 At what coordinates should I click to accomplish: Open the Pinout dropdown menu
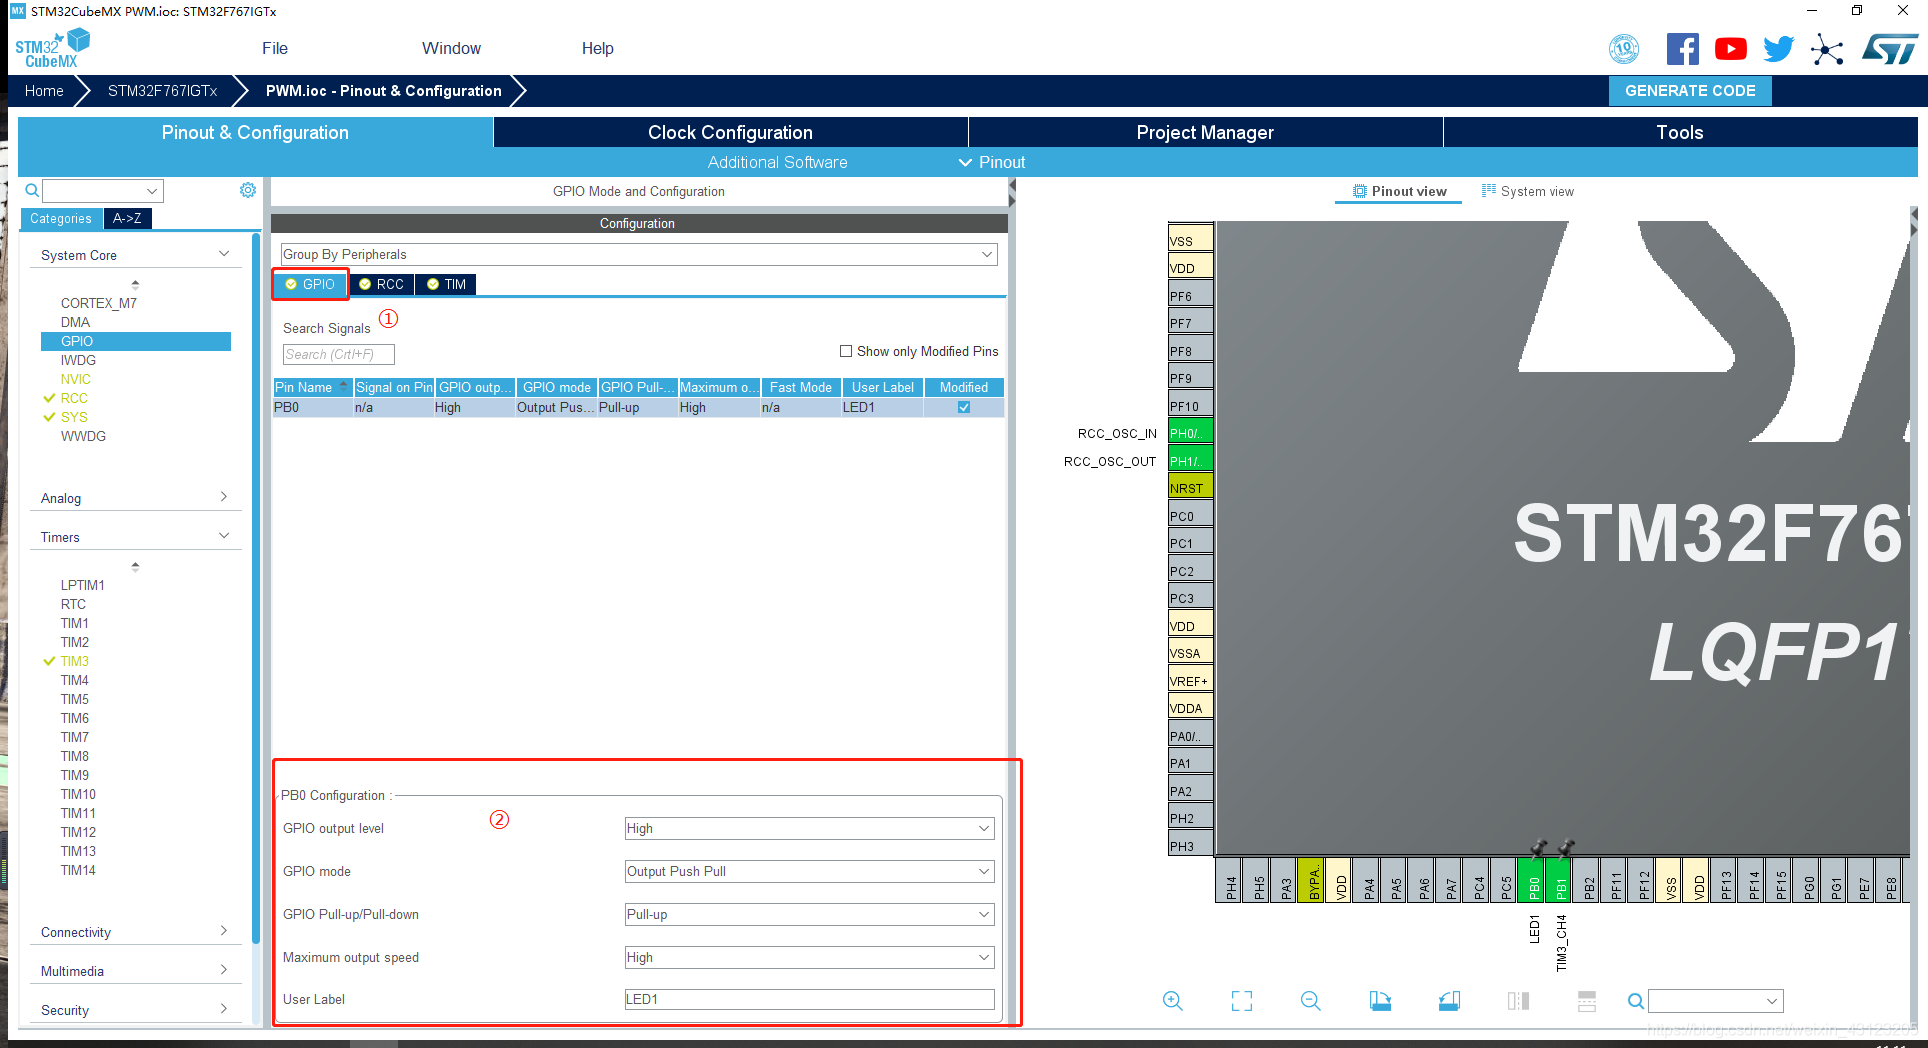tap(992, 162)
